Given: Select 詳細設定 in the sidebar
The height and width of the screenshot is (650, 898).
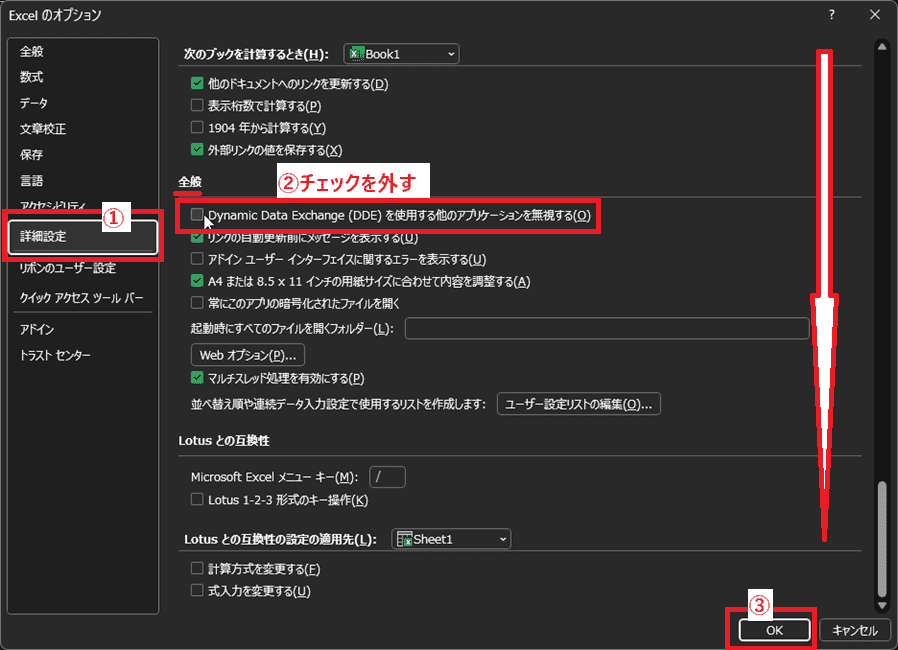Looking at the screenshot, I should point(82,236).
